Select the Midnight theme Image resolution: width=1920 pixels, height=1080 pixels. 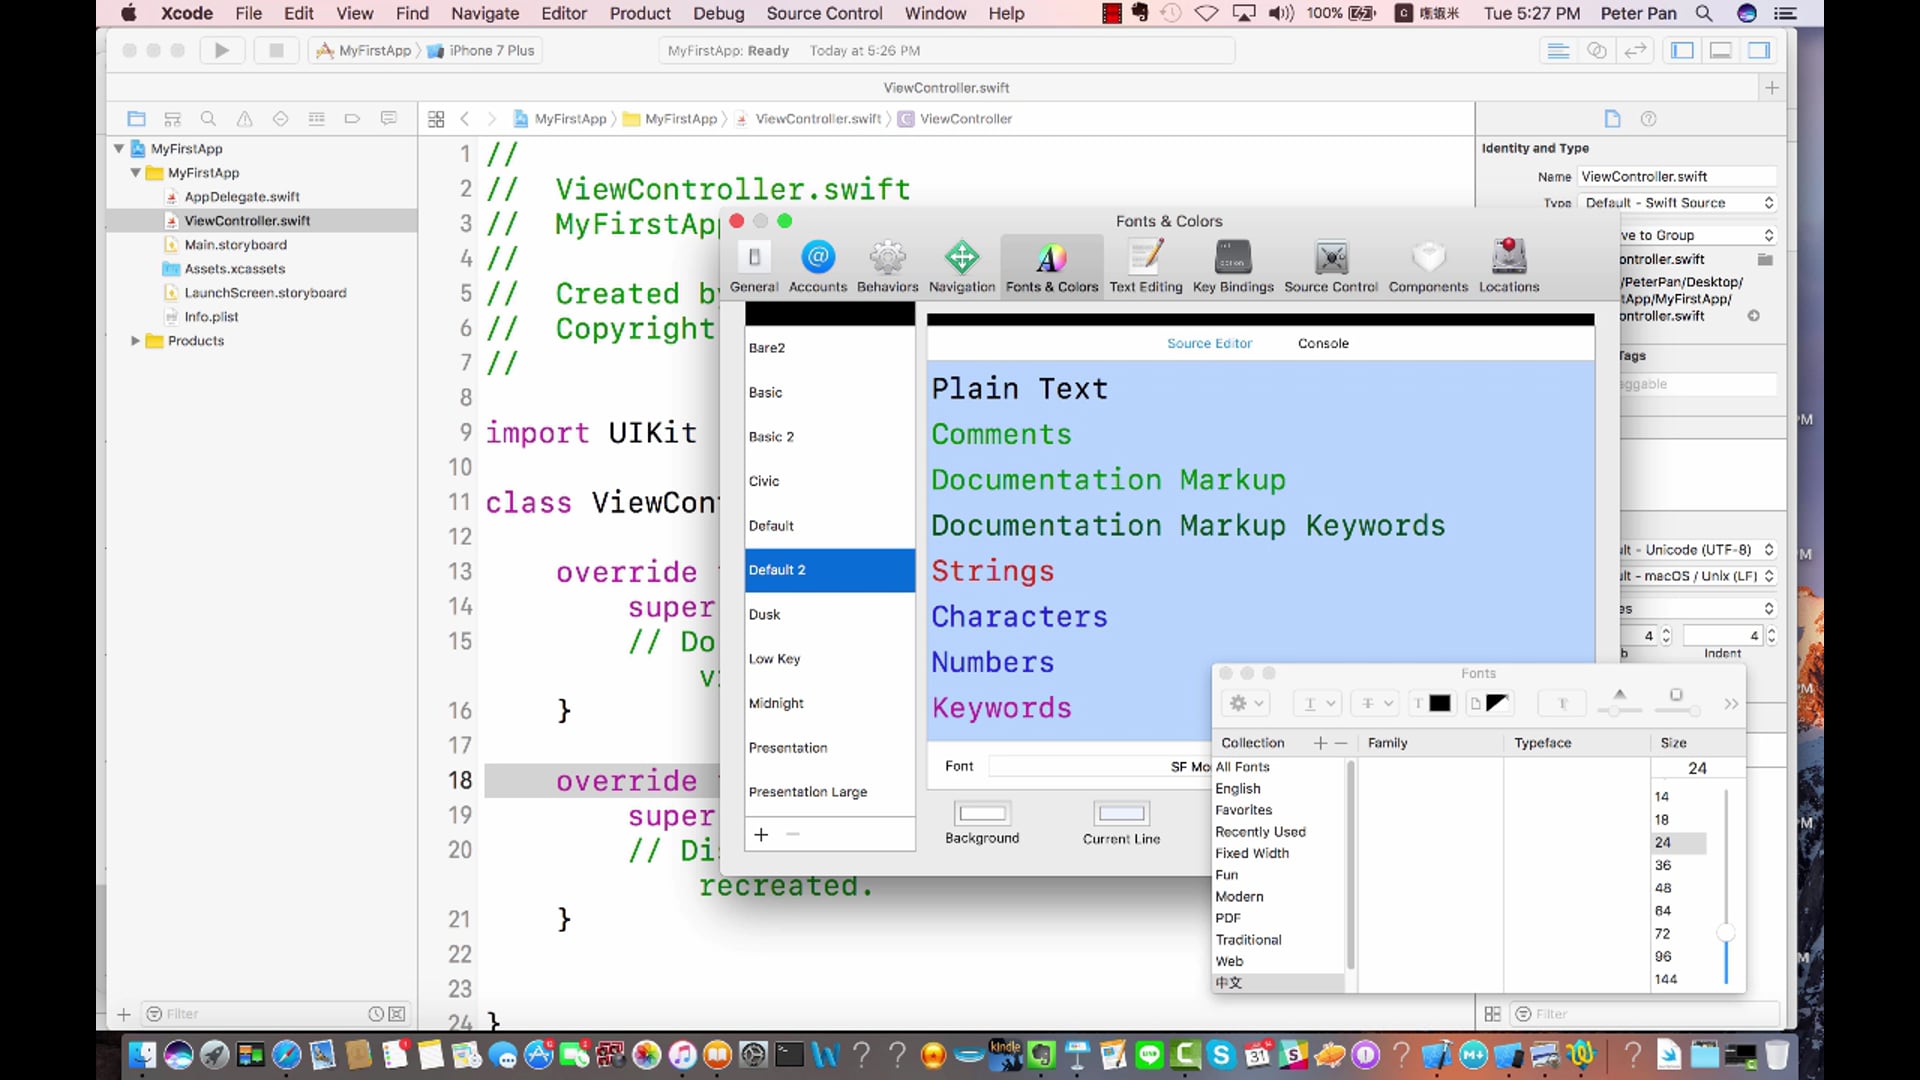tap(776, 703)
